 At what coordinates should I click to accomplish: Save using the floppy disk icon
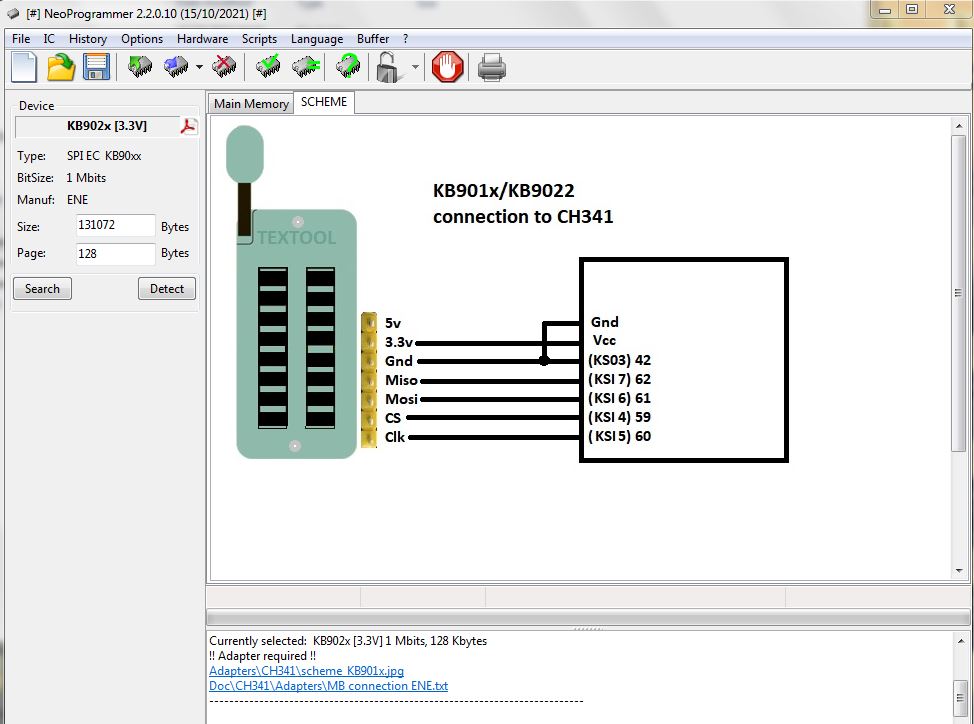[x=96, y=67]
